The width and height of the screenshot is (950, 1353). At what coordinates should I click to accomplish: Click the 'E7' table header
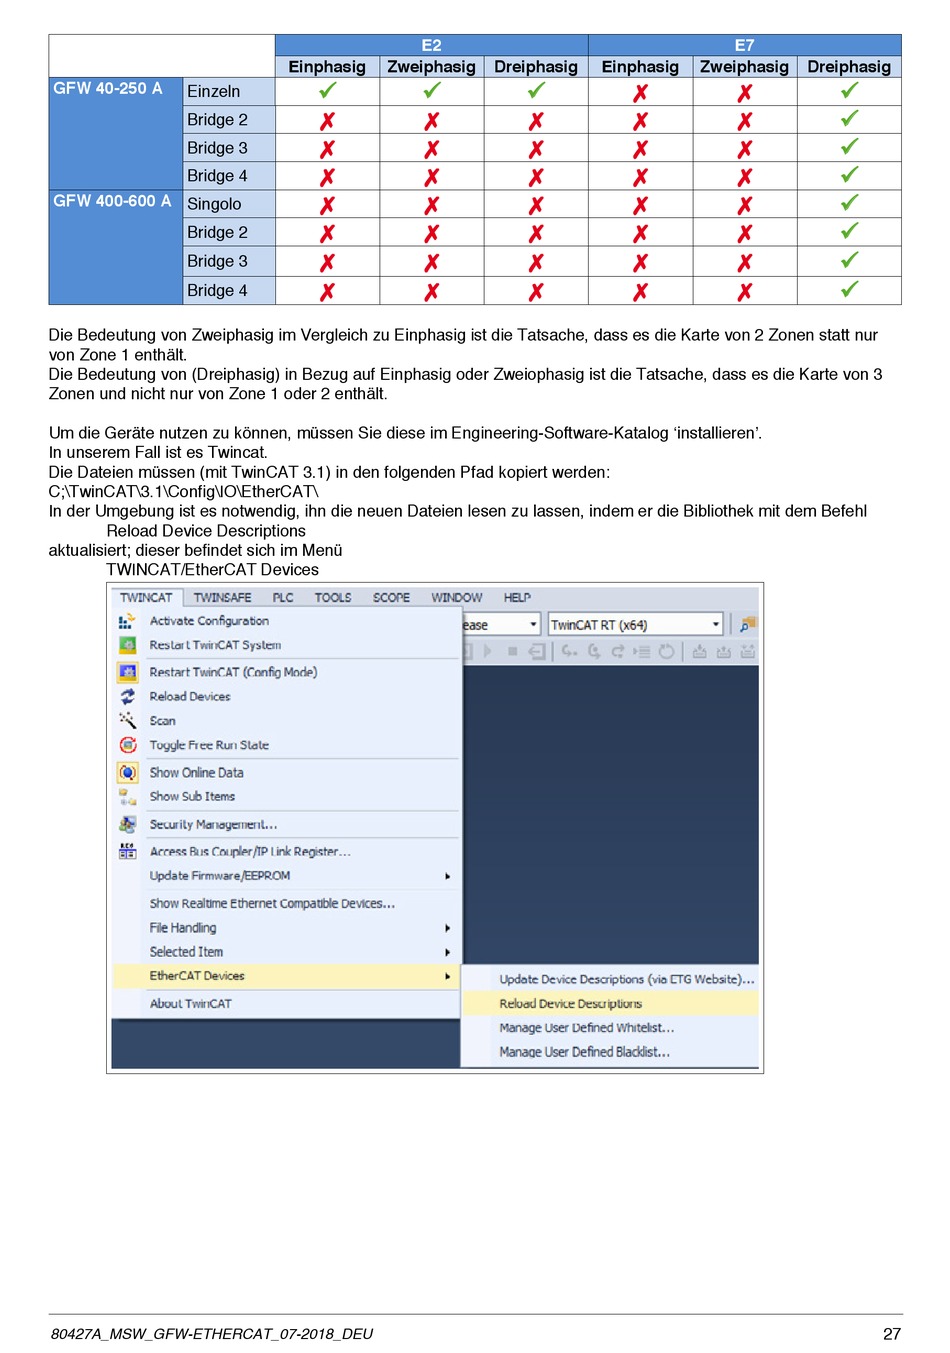pos(745,45)
